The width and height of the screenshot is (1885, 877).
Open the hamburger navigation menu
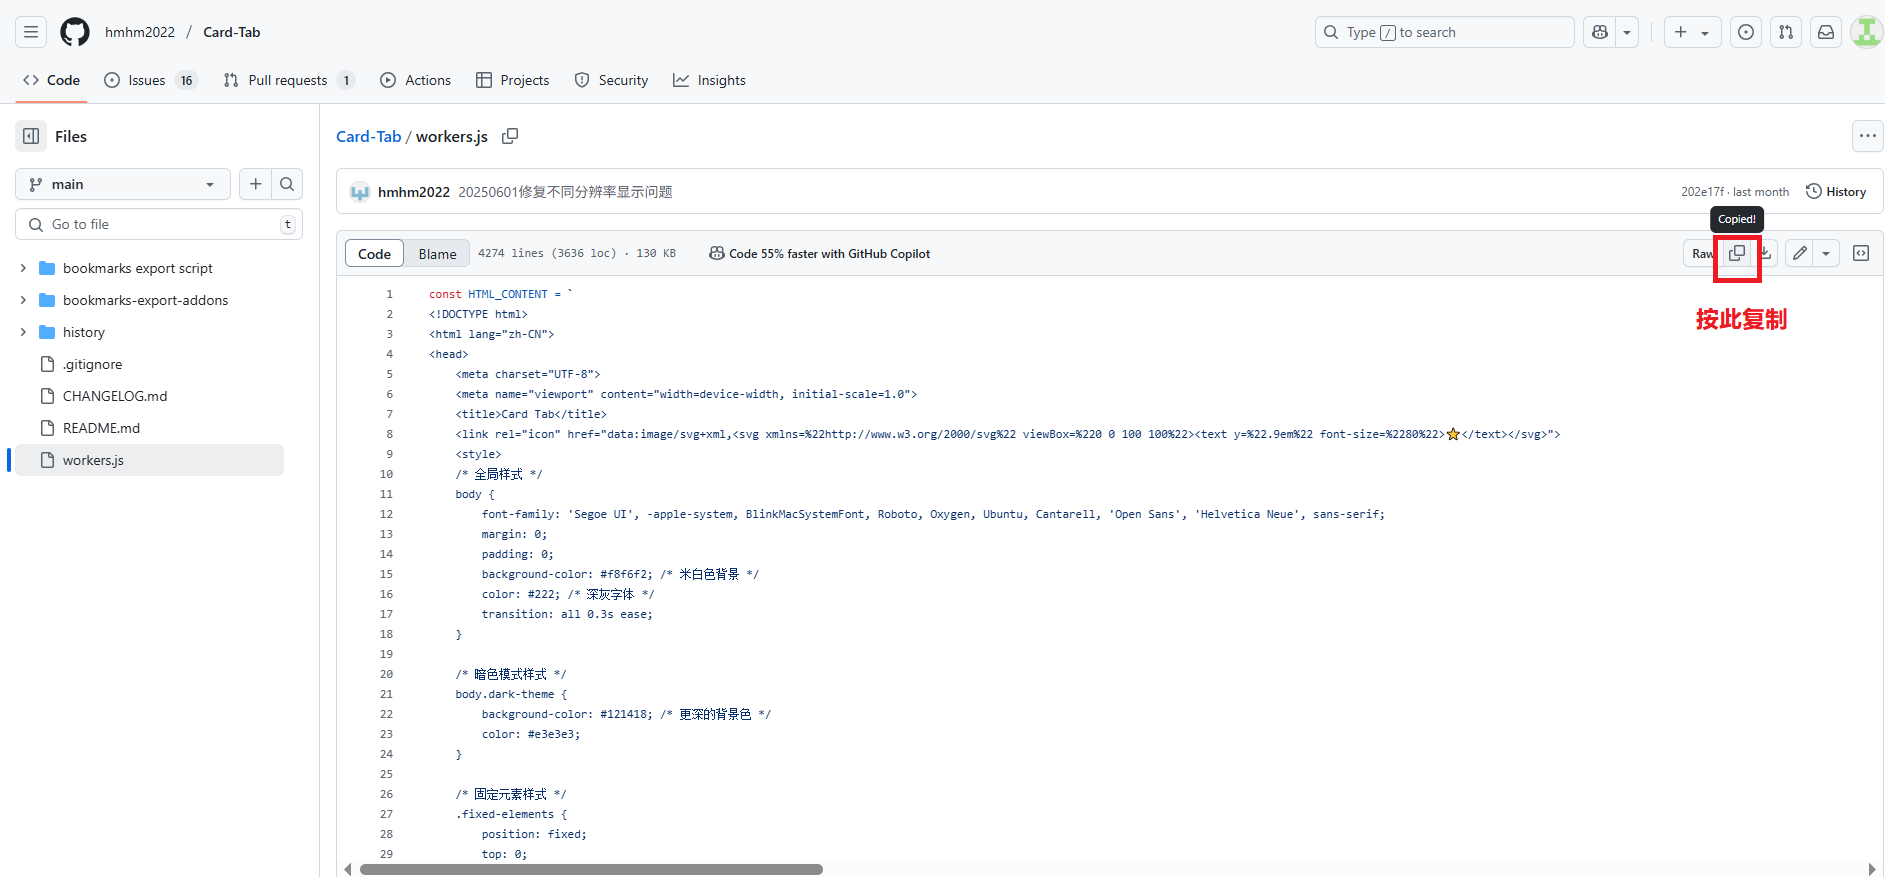point(31,32)
